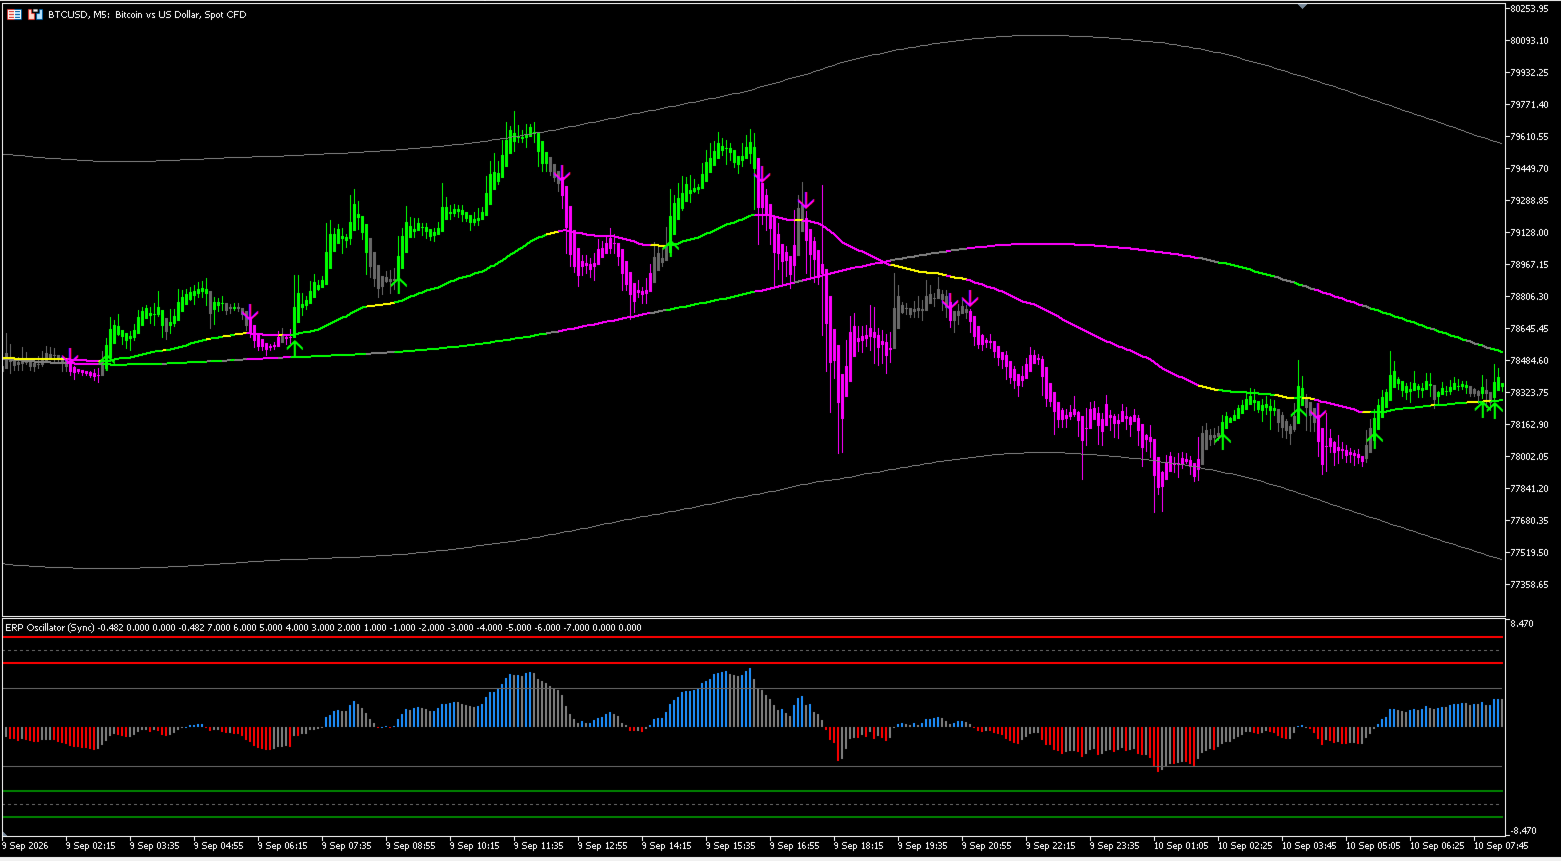This screenshot has height=861, width=1561.
Task: Click the upper red level line in oscillator
Action: (753, 637)
